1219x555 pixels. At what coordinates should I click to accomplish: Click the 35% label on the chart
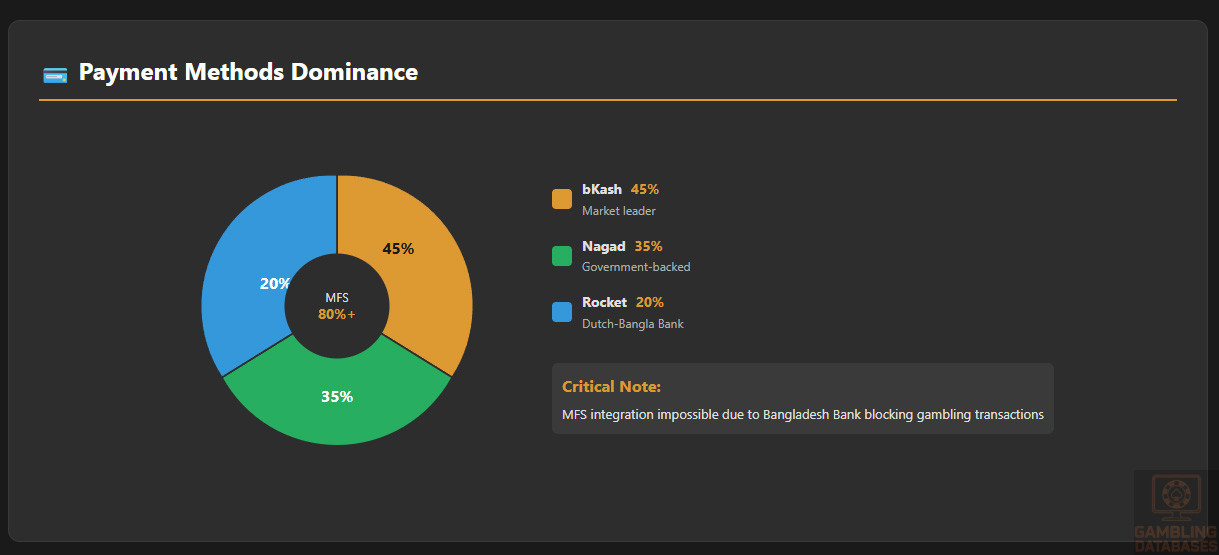pos(337,397)
